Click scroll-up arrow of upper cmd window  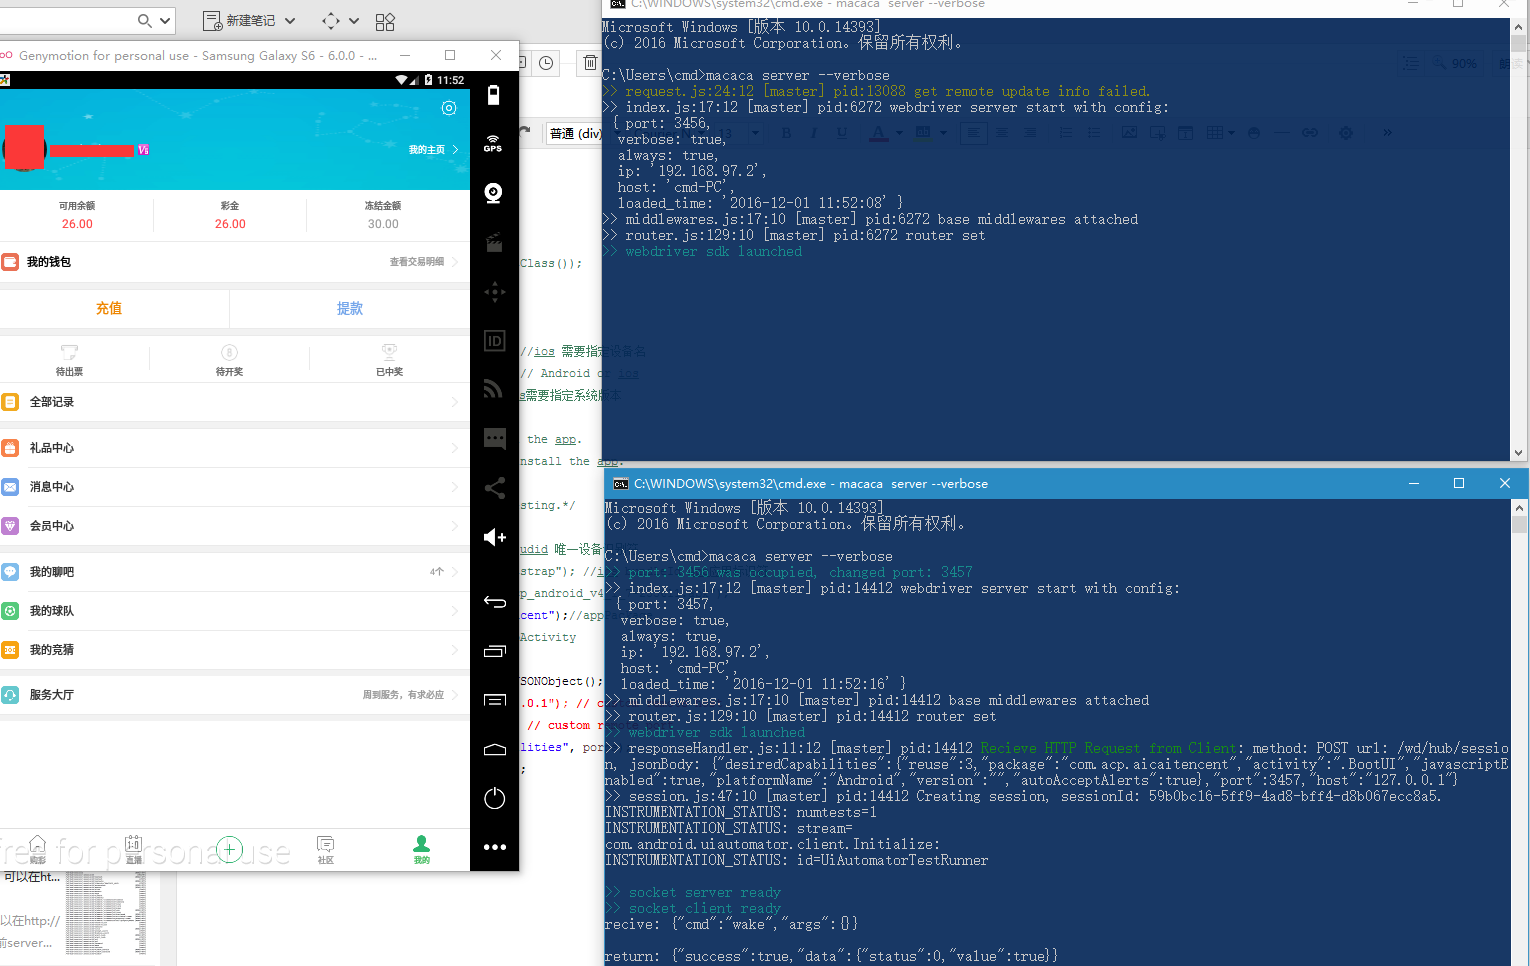pos(1519,27)
